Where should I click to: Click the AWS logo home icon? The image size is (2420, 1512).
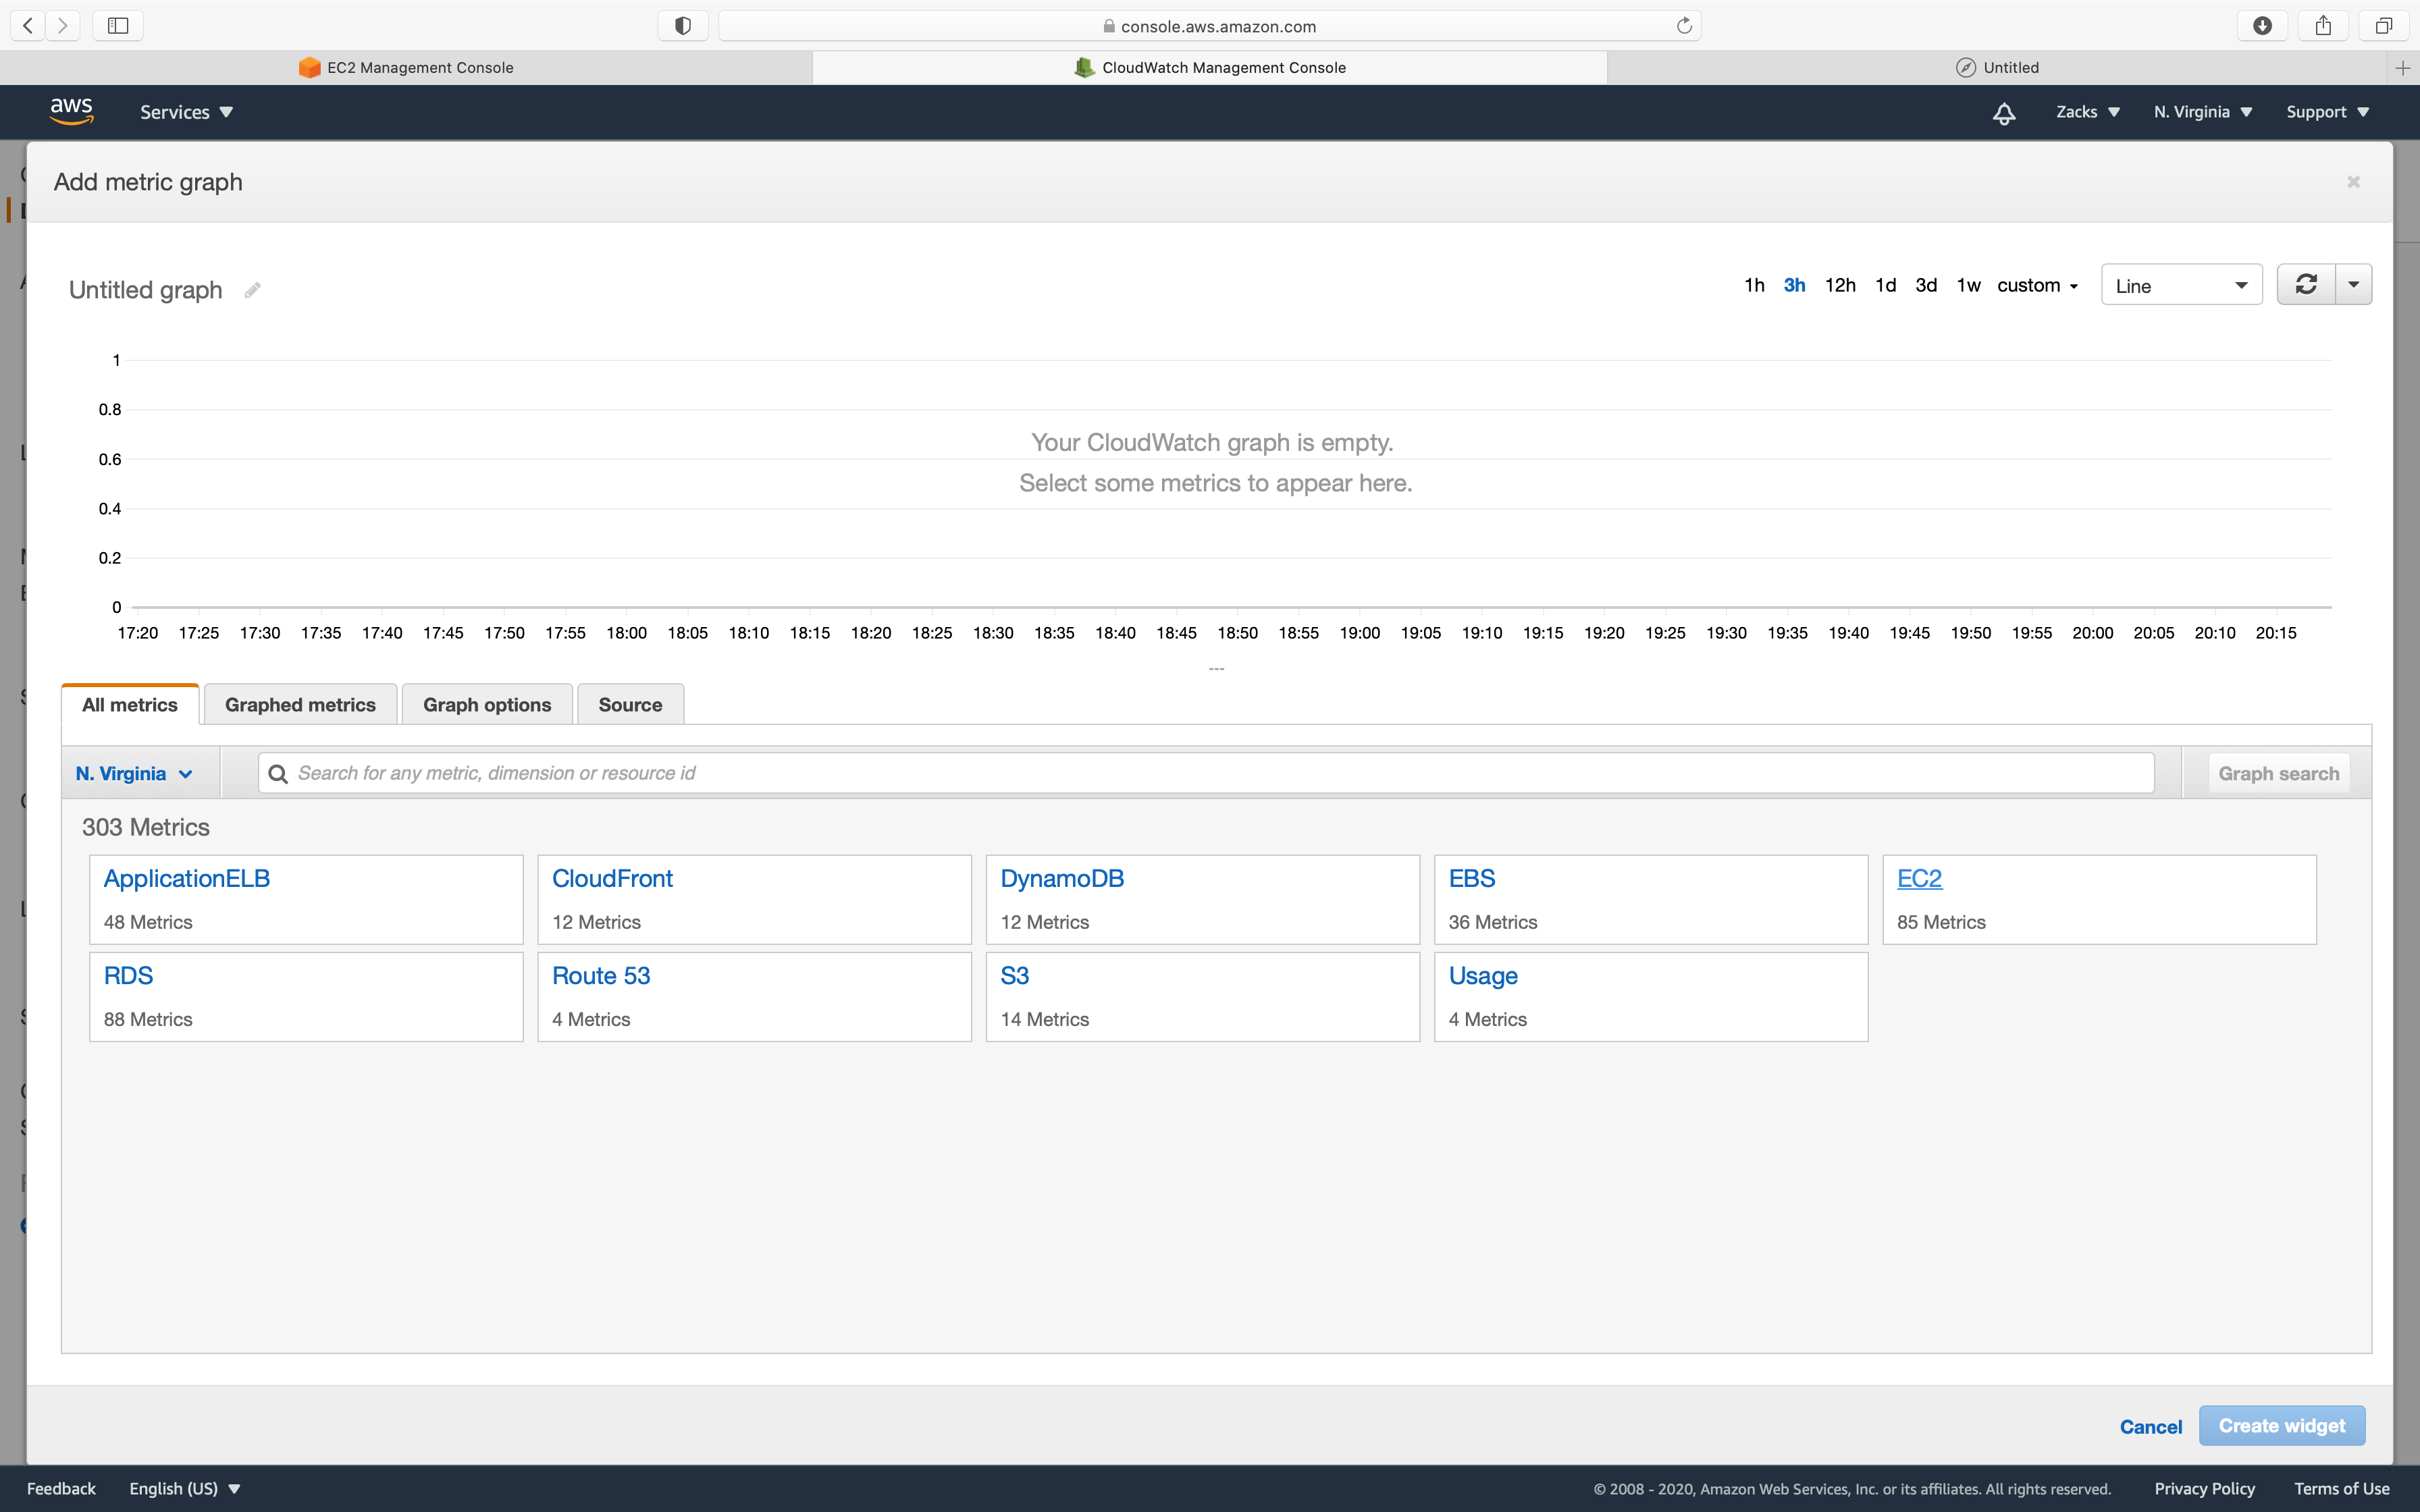click(71, 111)
